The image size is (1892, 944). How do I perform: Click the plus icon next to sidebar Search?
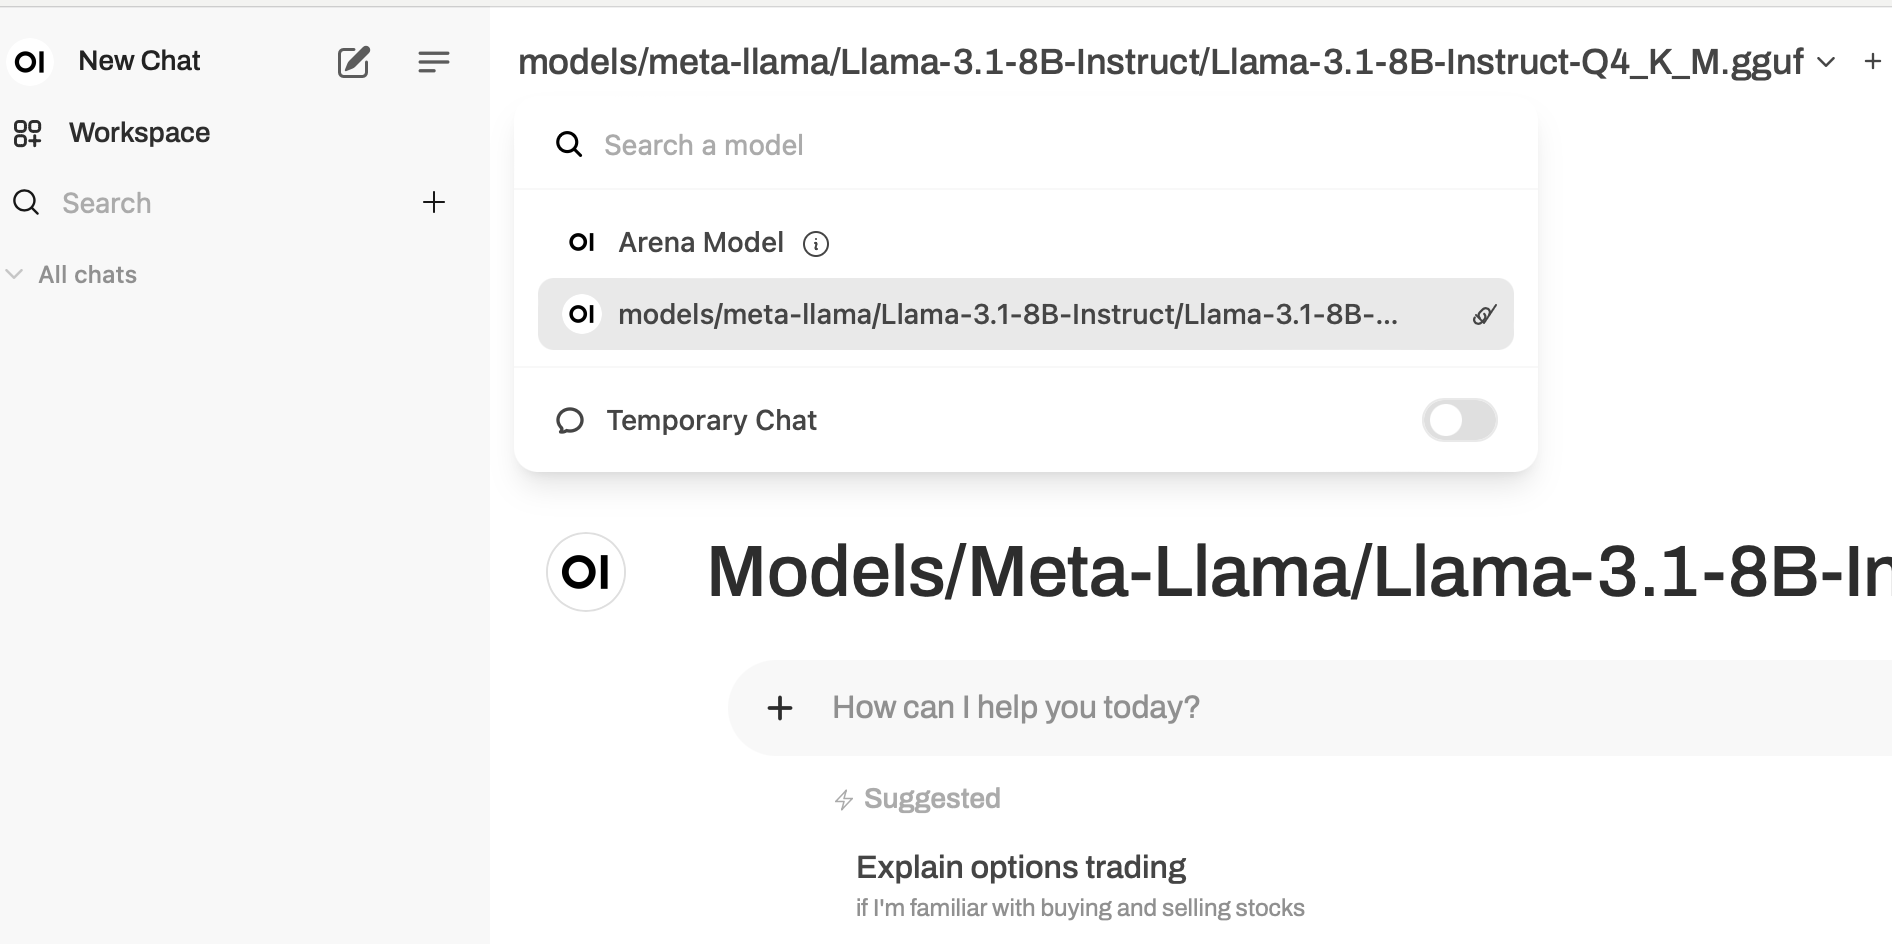point(433,202)
